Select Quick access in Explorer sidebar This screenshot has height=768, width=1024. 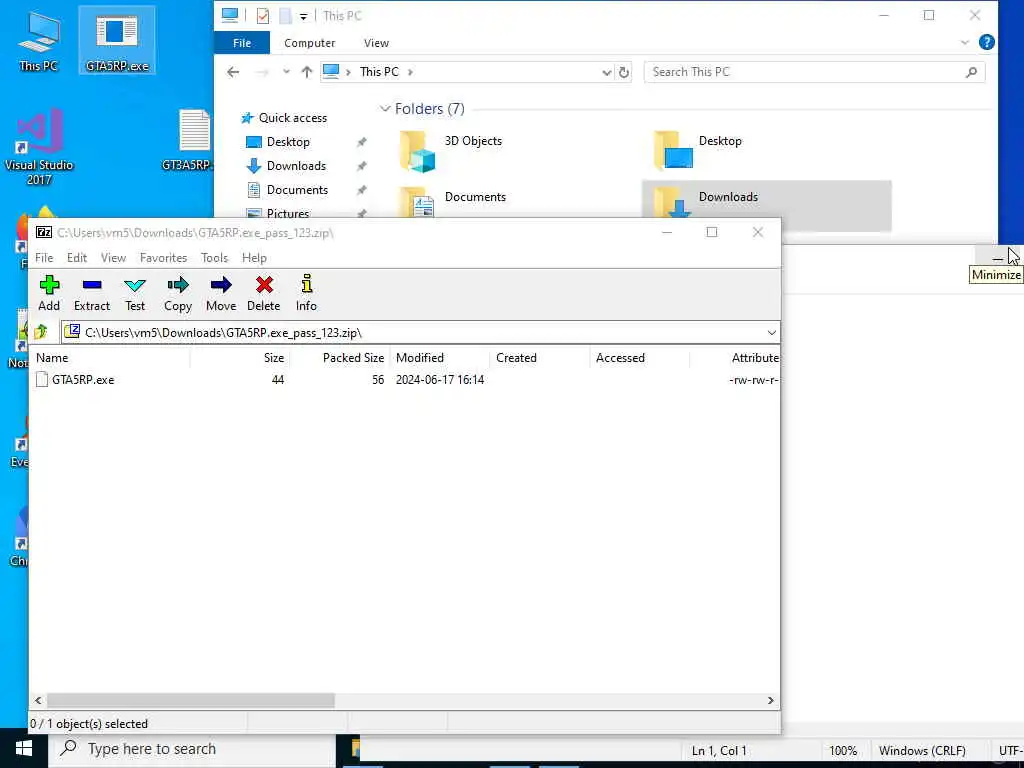pos(283,118)
